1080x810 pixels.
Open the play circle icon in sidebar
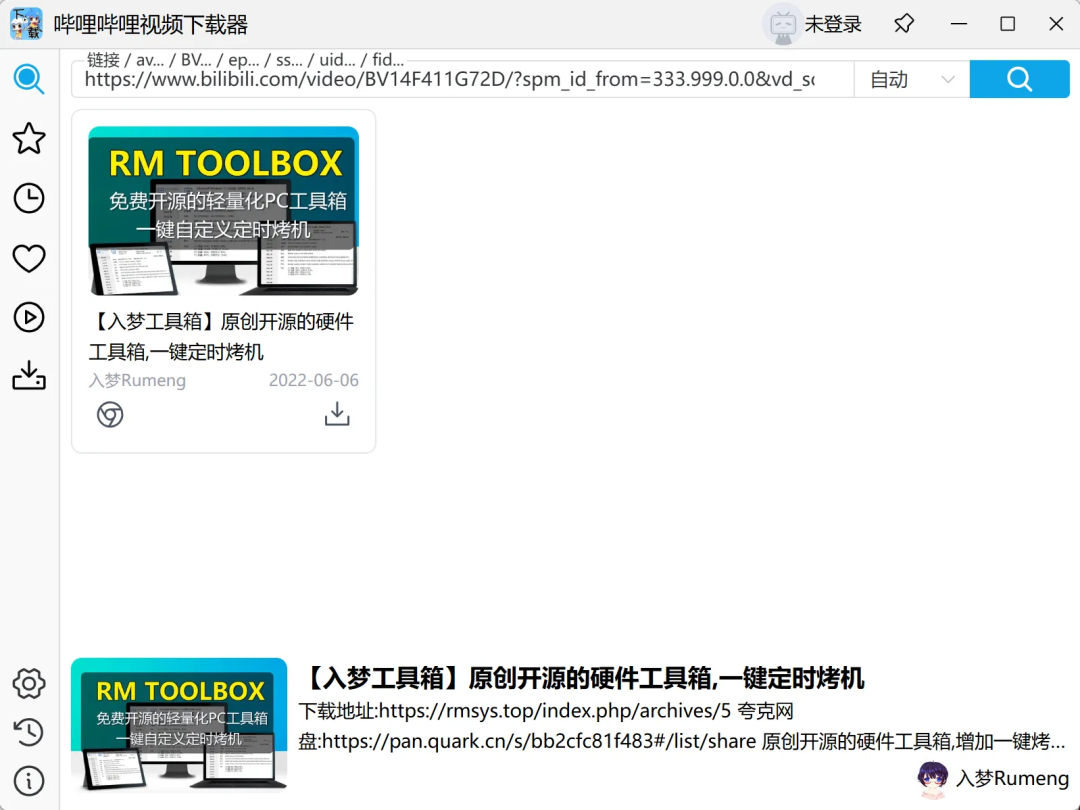(29, 318)
